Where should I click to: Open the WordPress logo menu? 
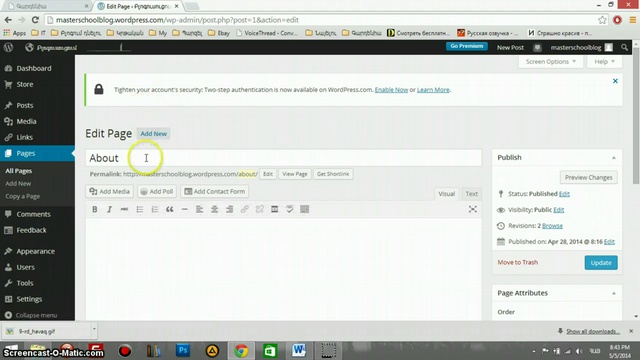(8, 47)
